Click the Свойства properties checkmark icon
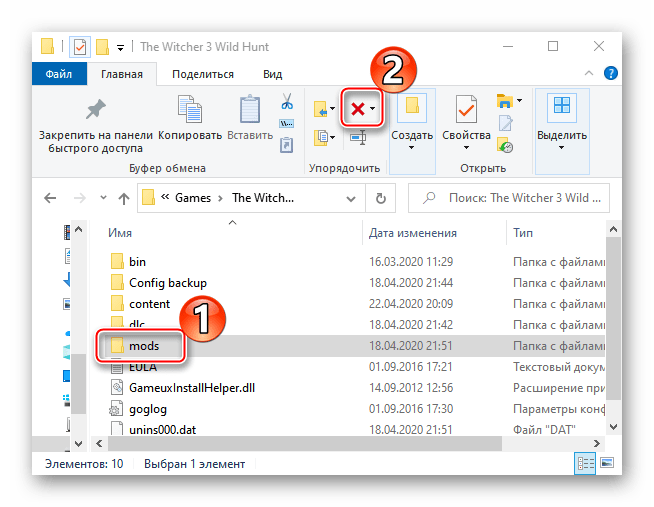Viewport: 654px width, 507px height. click(x=466, y=109)
